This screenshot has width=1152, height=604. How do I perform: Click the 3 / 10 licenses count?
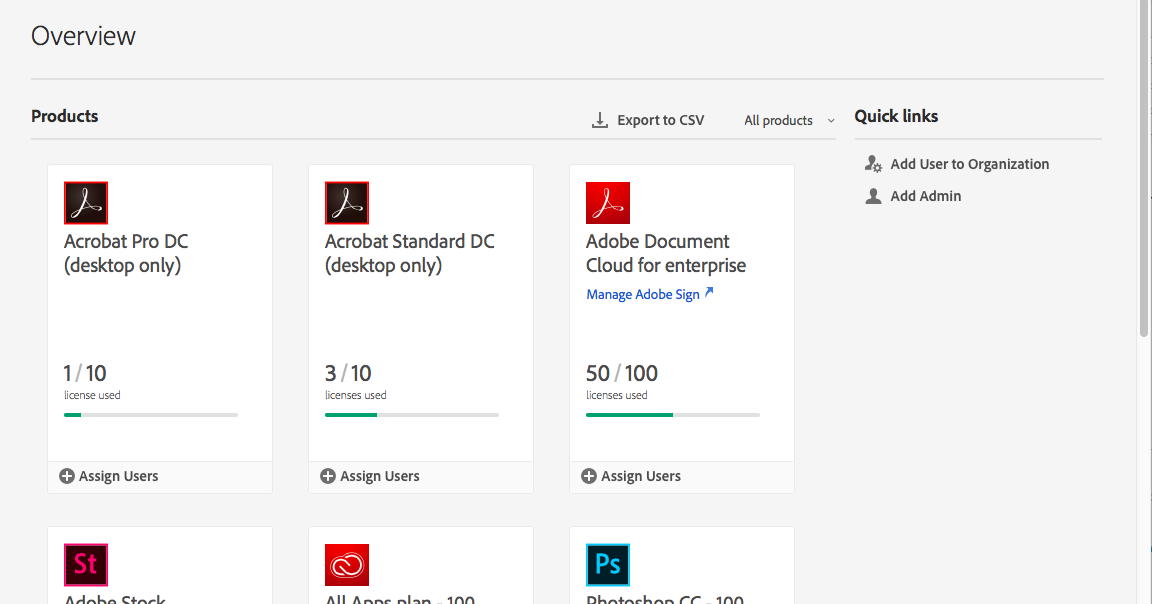[x=348, y=373]
